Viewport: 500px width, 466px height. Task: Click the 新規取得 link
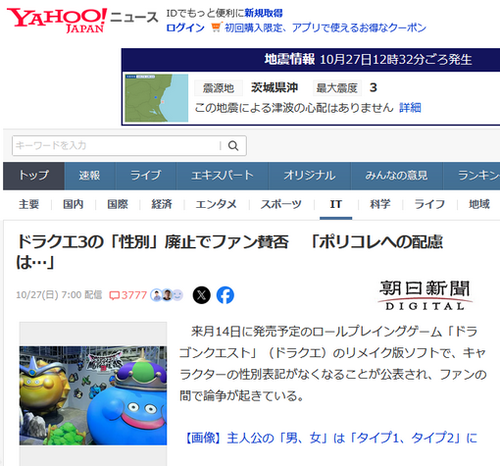(x=264, y=13)
